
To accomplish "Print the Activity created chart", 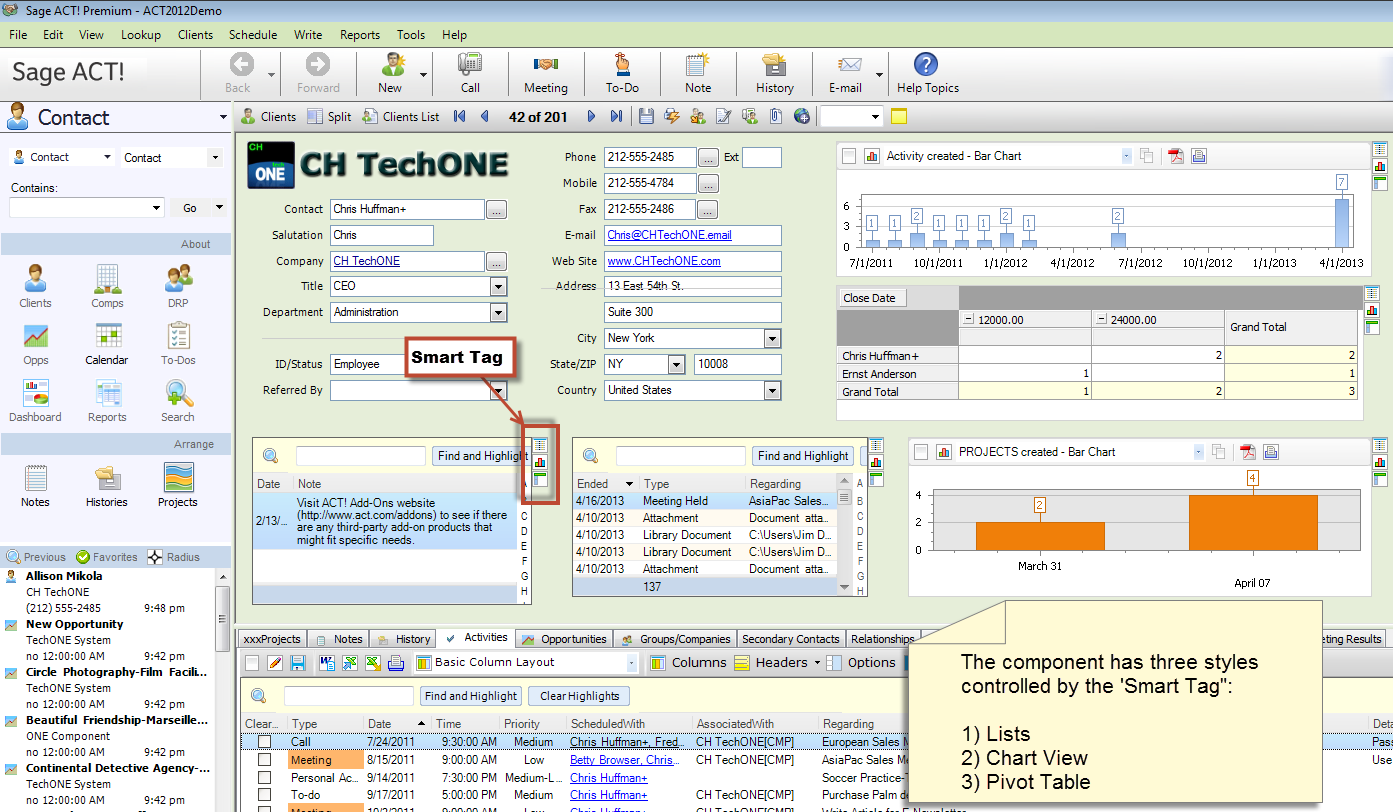I will pos(1199,156).
